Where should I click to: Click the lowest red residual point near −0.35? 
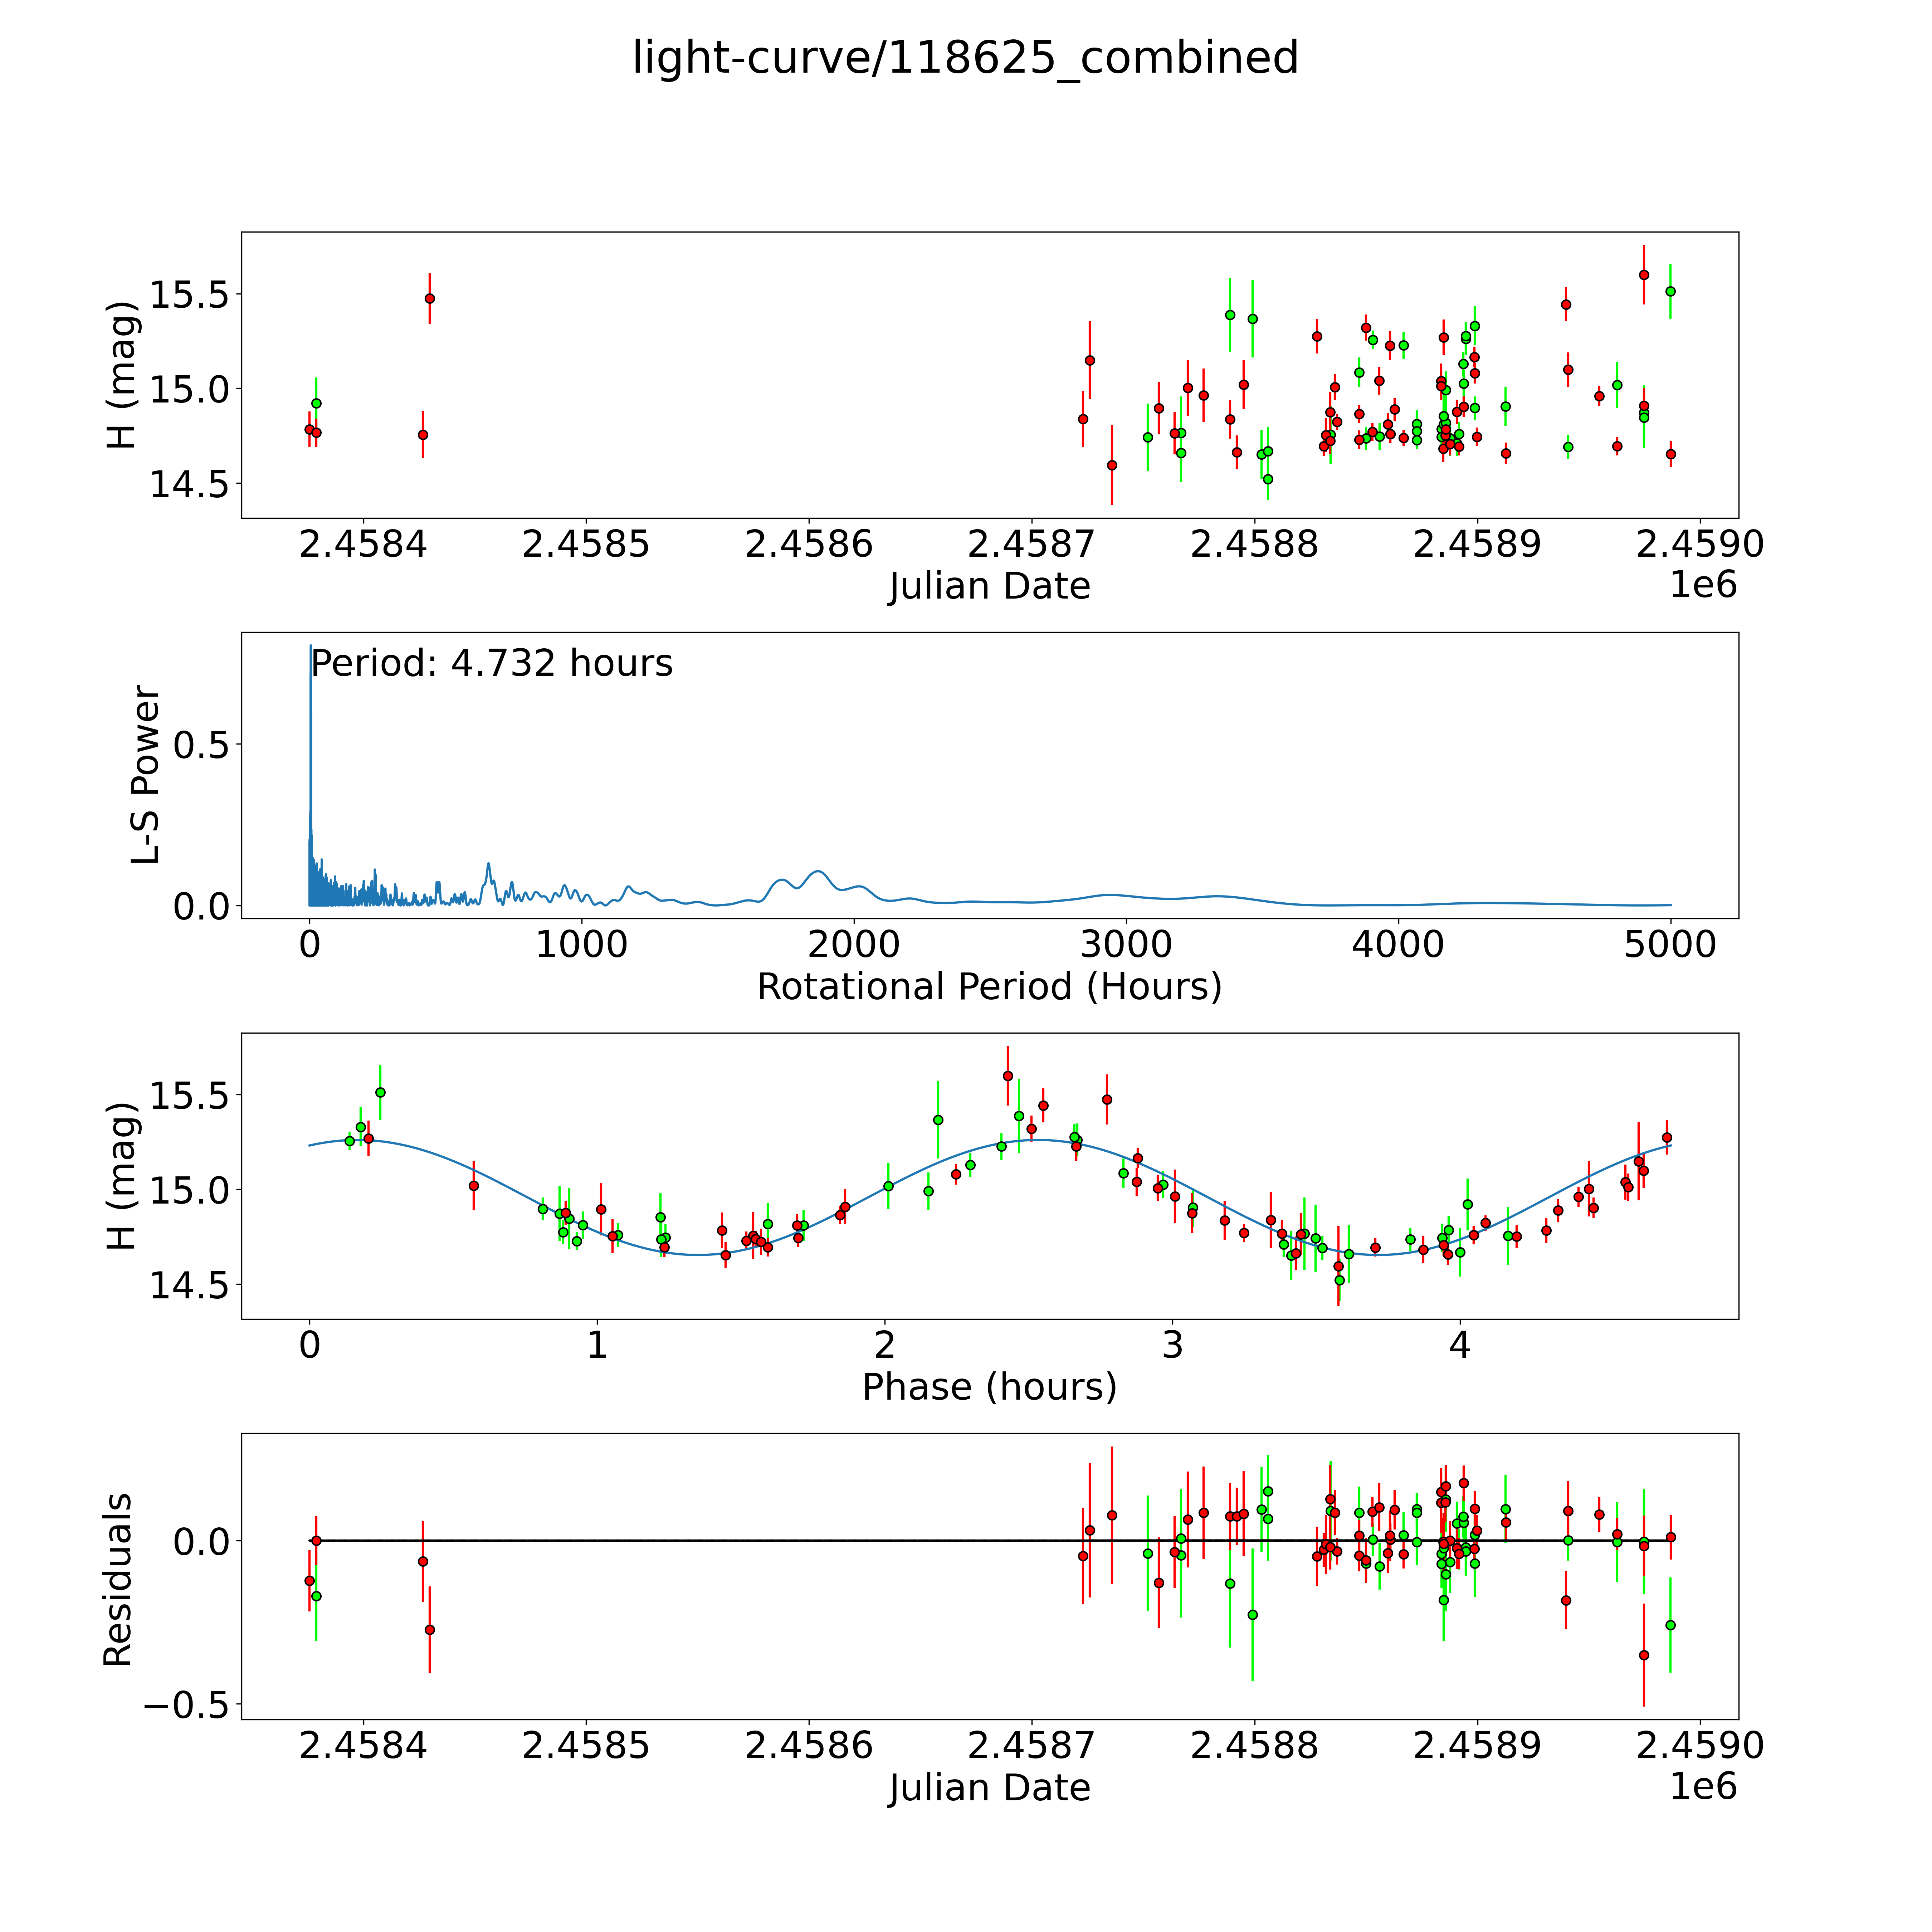[1644, 1655]
